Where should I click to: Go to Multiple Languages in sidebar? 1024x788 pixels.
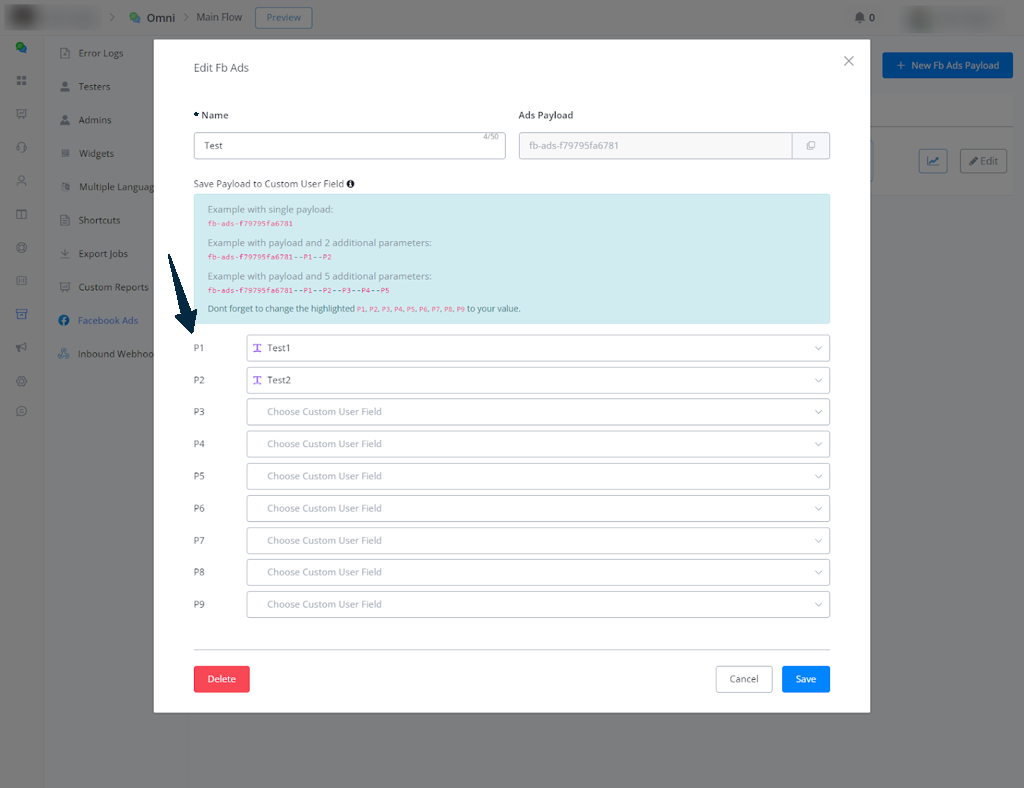pyautogui.click(x=116, y=187)
